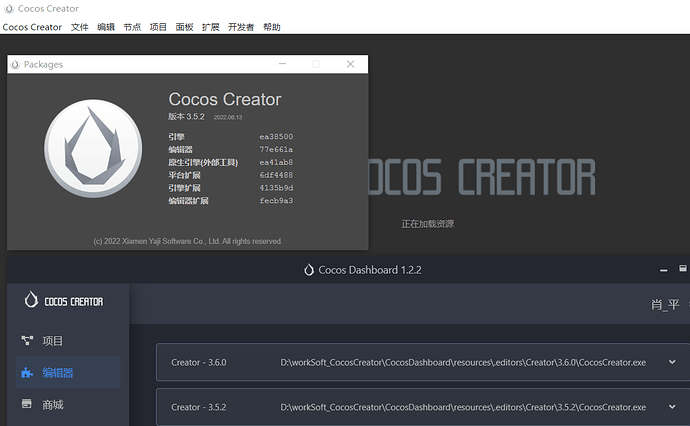Click the engine hash ea38500
The image size is (690, 426).
[276, 137]
